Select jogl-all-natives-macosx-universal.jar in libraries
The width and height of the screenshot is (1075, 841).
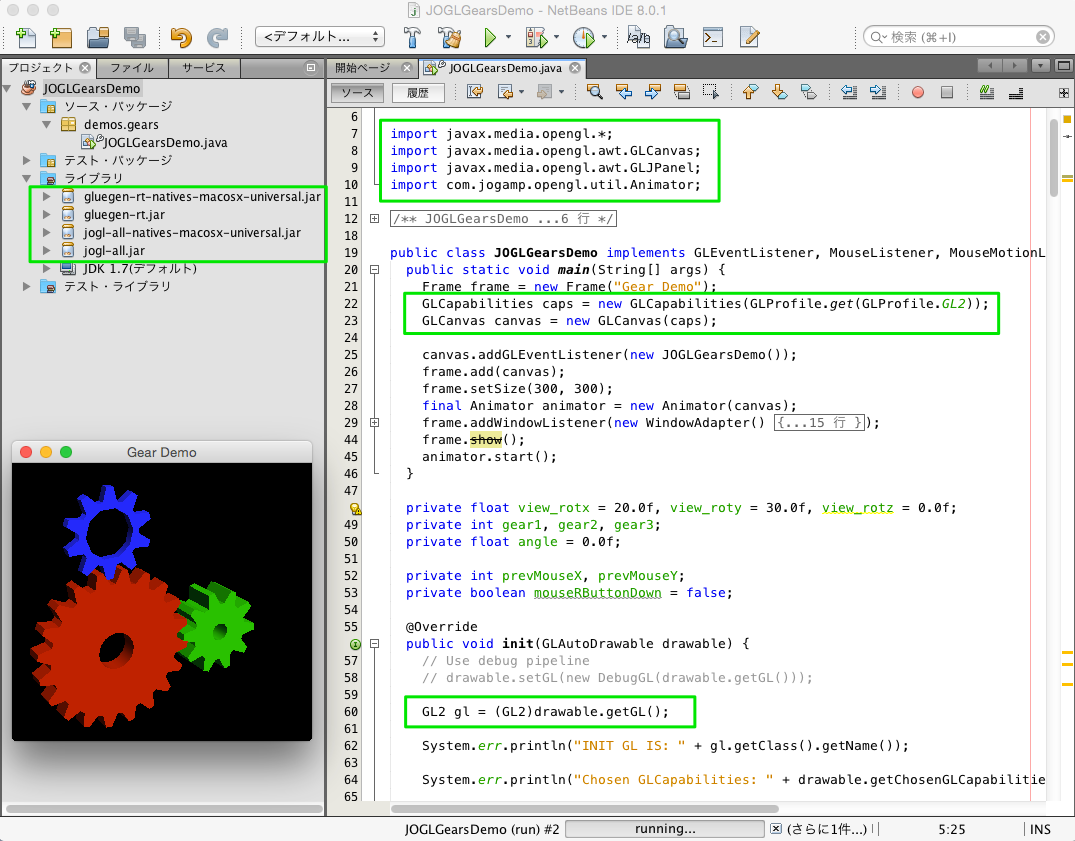(x=193, y=233)
